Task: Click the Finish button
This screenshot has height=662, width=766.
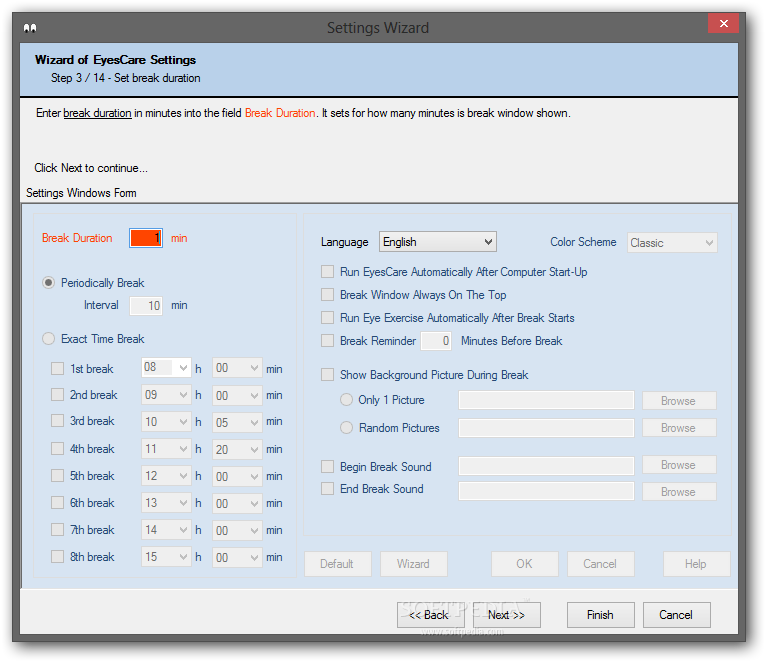Action: pos(600,615)
